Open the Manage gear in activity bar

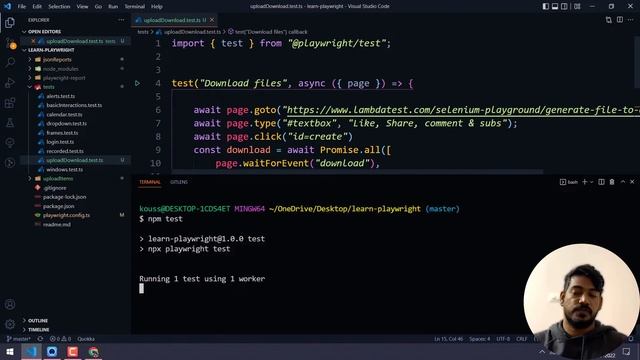click(x=10, y=324)
